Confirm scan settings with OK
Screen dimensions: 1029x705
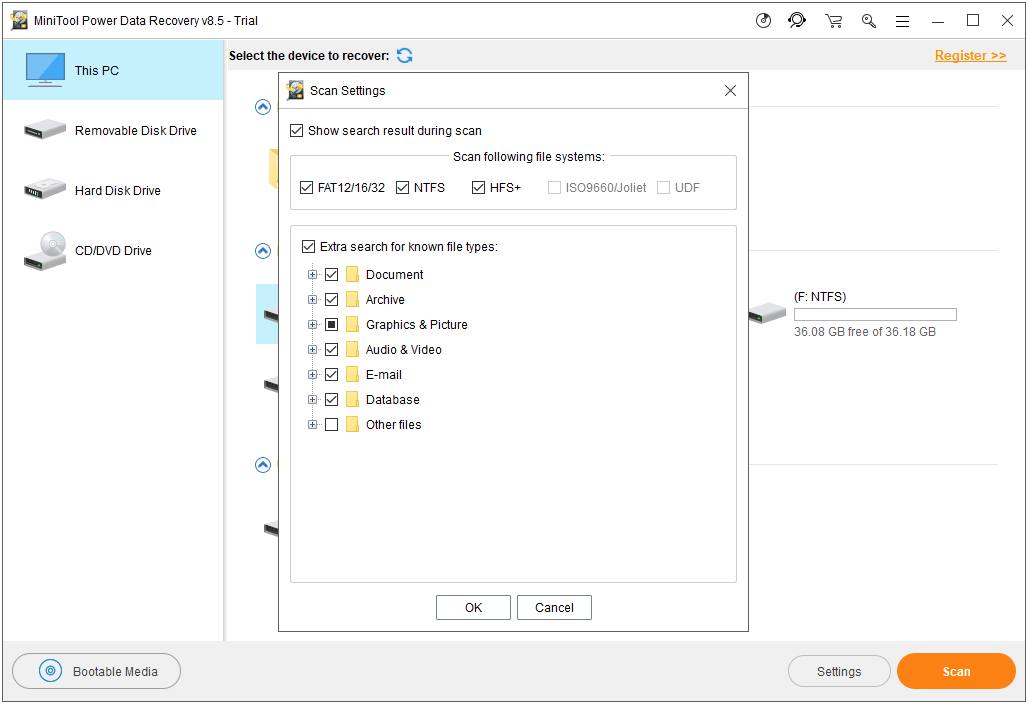pos(473,608)
